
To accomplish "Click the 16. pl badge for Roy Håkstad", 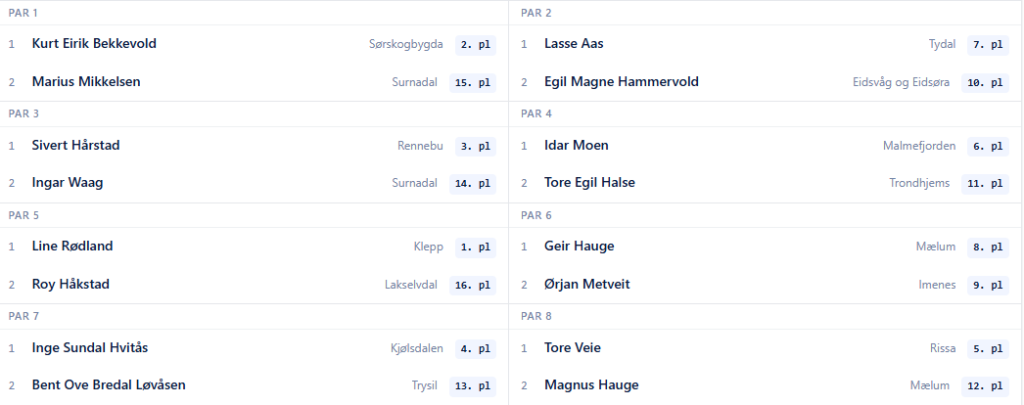I will (472, 285).
